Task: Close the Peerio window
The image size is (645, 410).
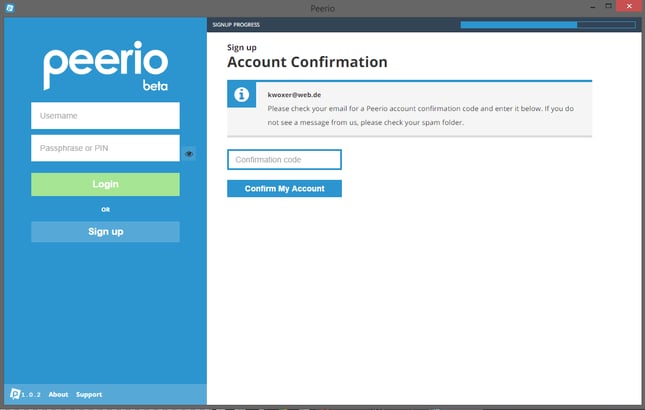Action: point(629,6)
